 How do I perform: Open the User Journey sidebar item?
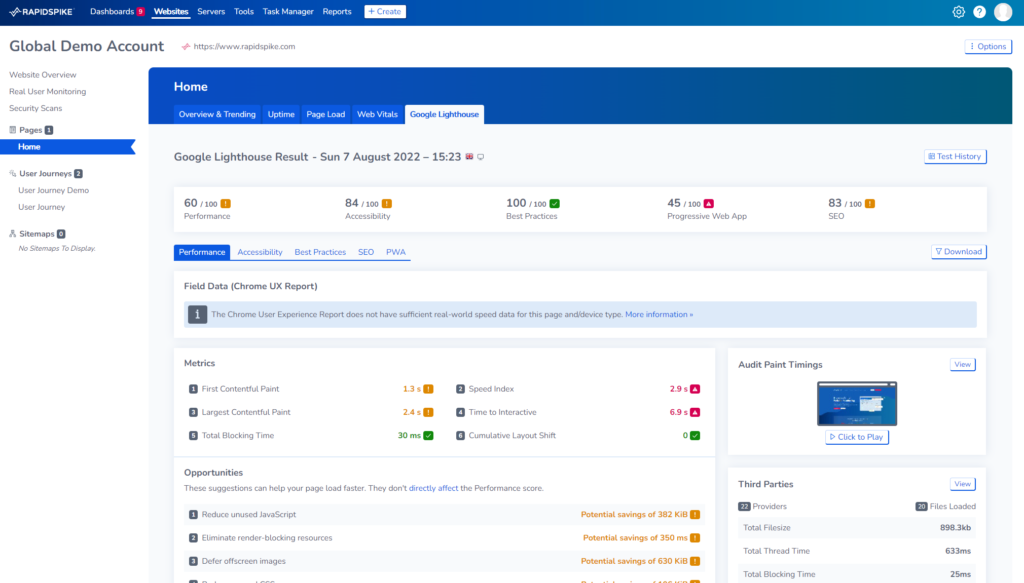pos(42,207)
